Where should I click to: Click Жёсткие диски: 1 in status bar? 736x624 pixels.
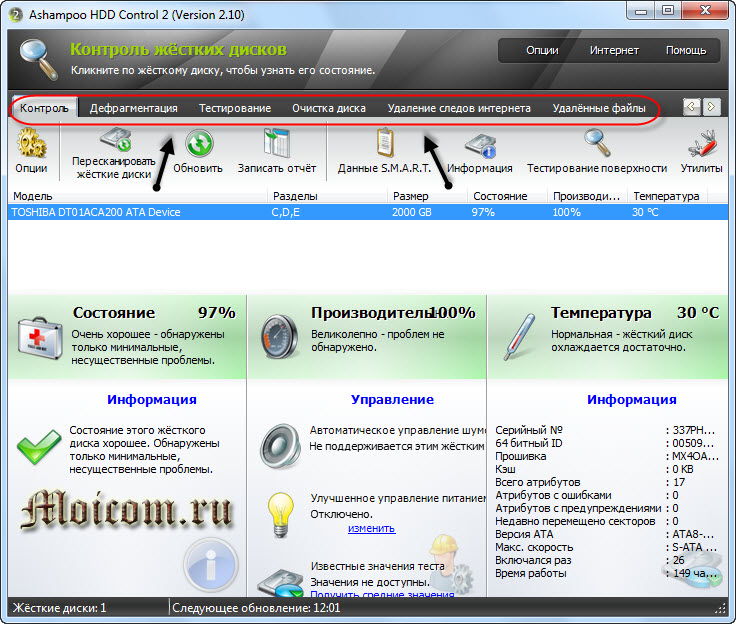[x=59, y=608]
